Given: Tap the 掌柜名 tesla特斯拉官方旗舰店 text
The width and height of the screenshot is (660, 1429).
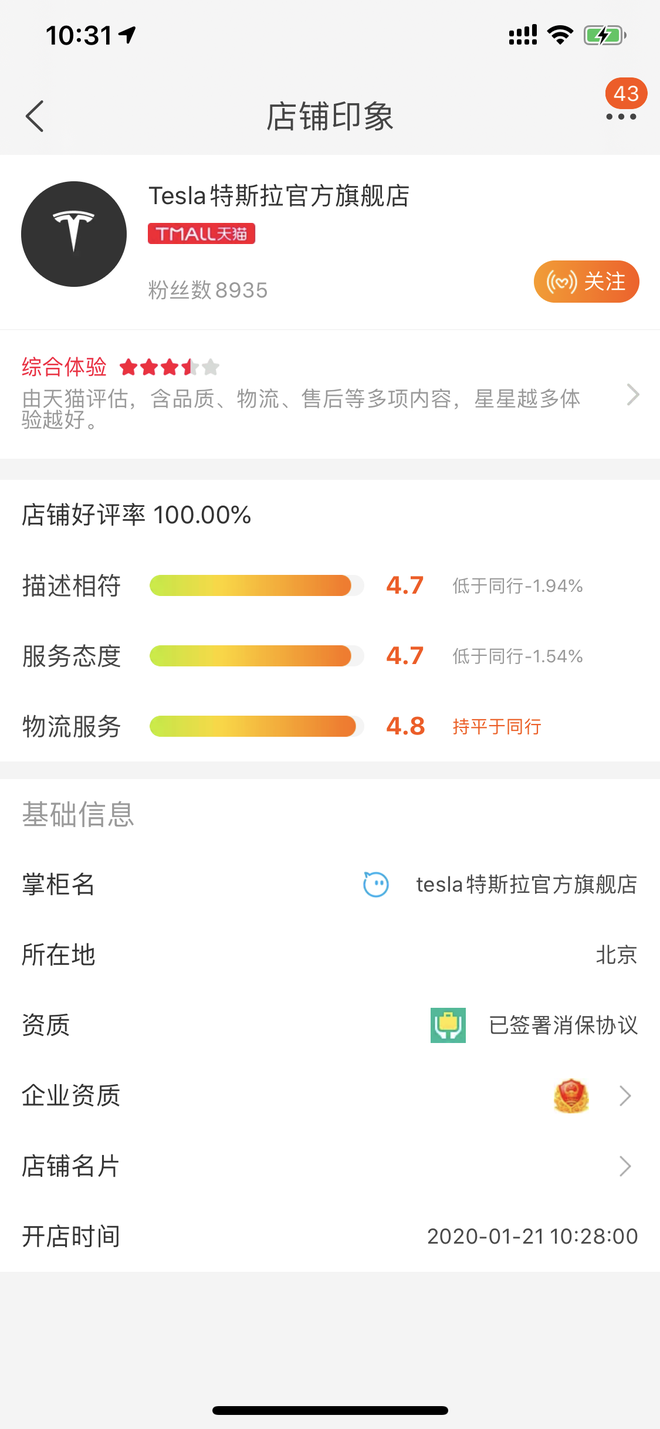Looking at the screenshot, I should [526, 884].
